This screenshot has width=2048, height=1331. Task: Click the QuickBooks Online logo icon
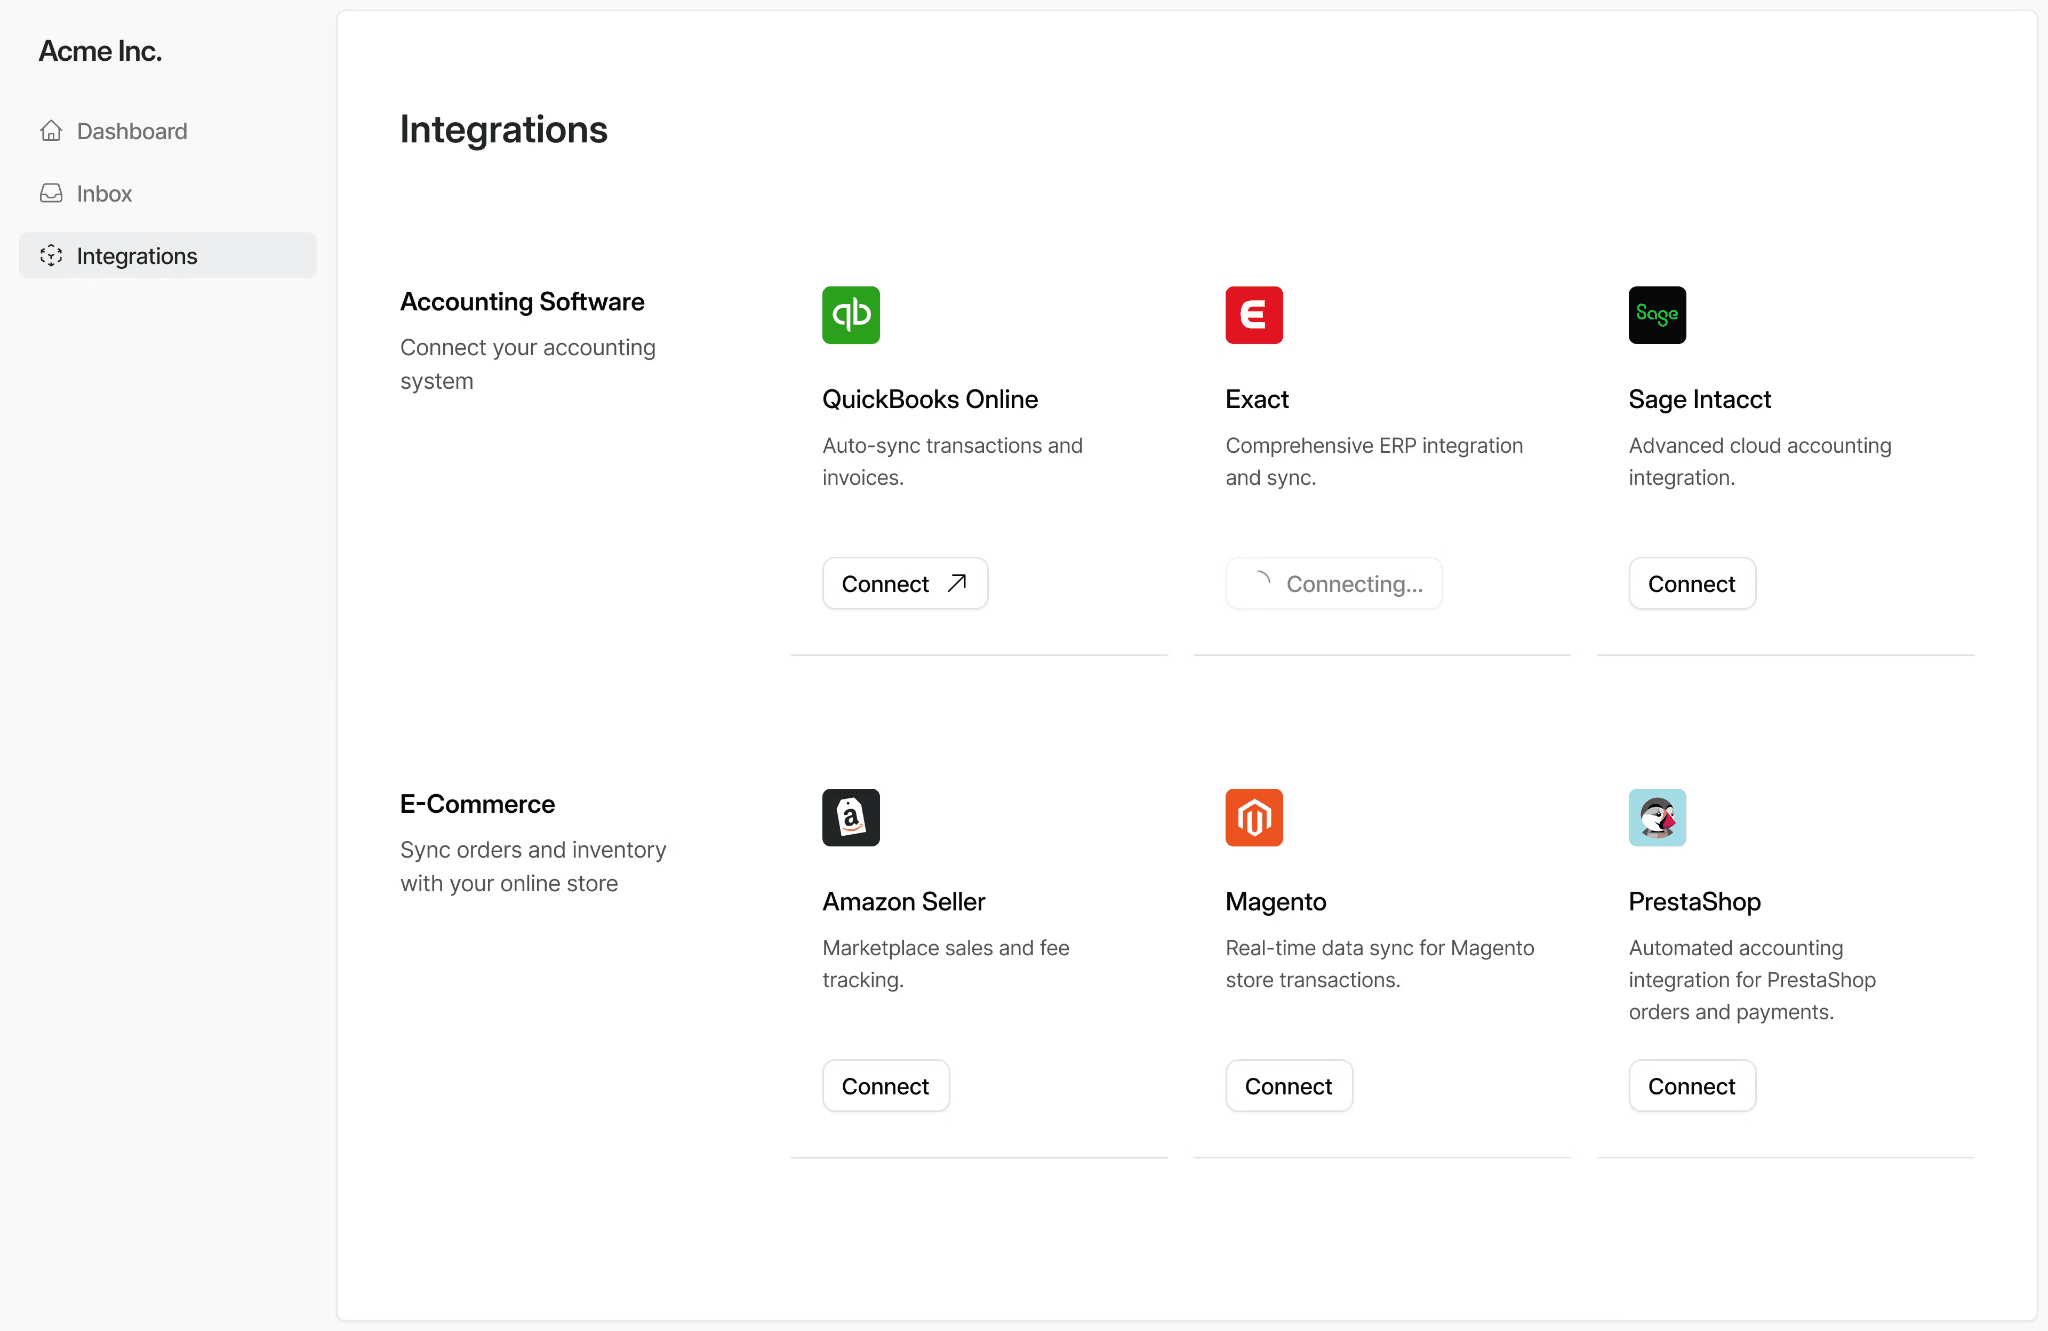[x=851, y=315]
